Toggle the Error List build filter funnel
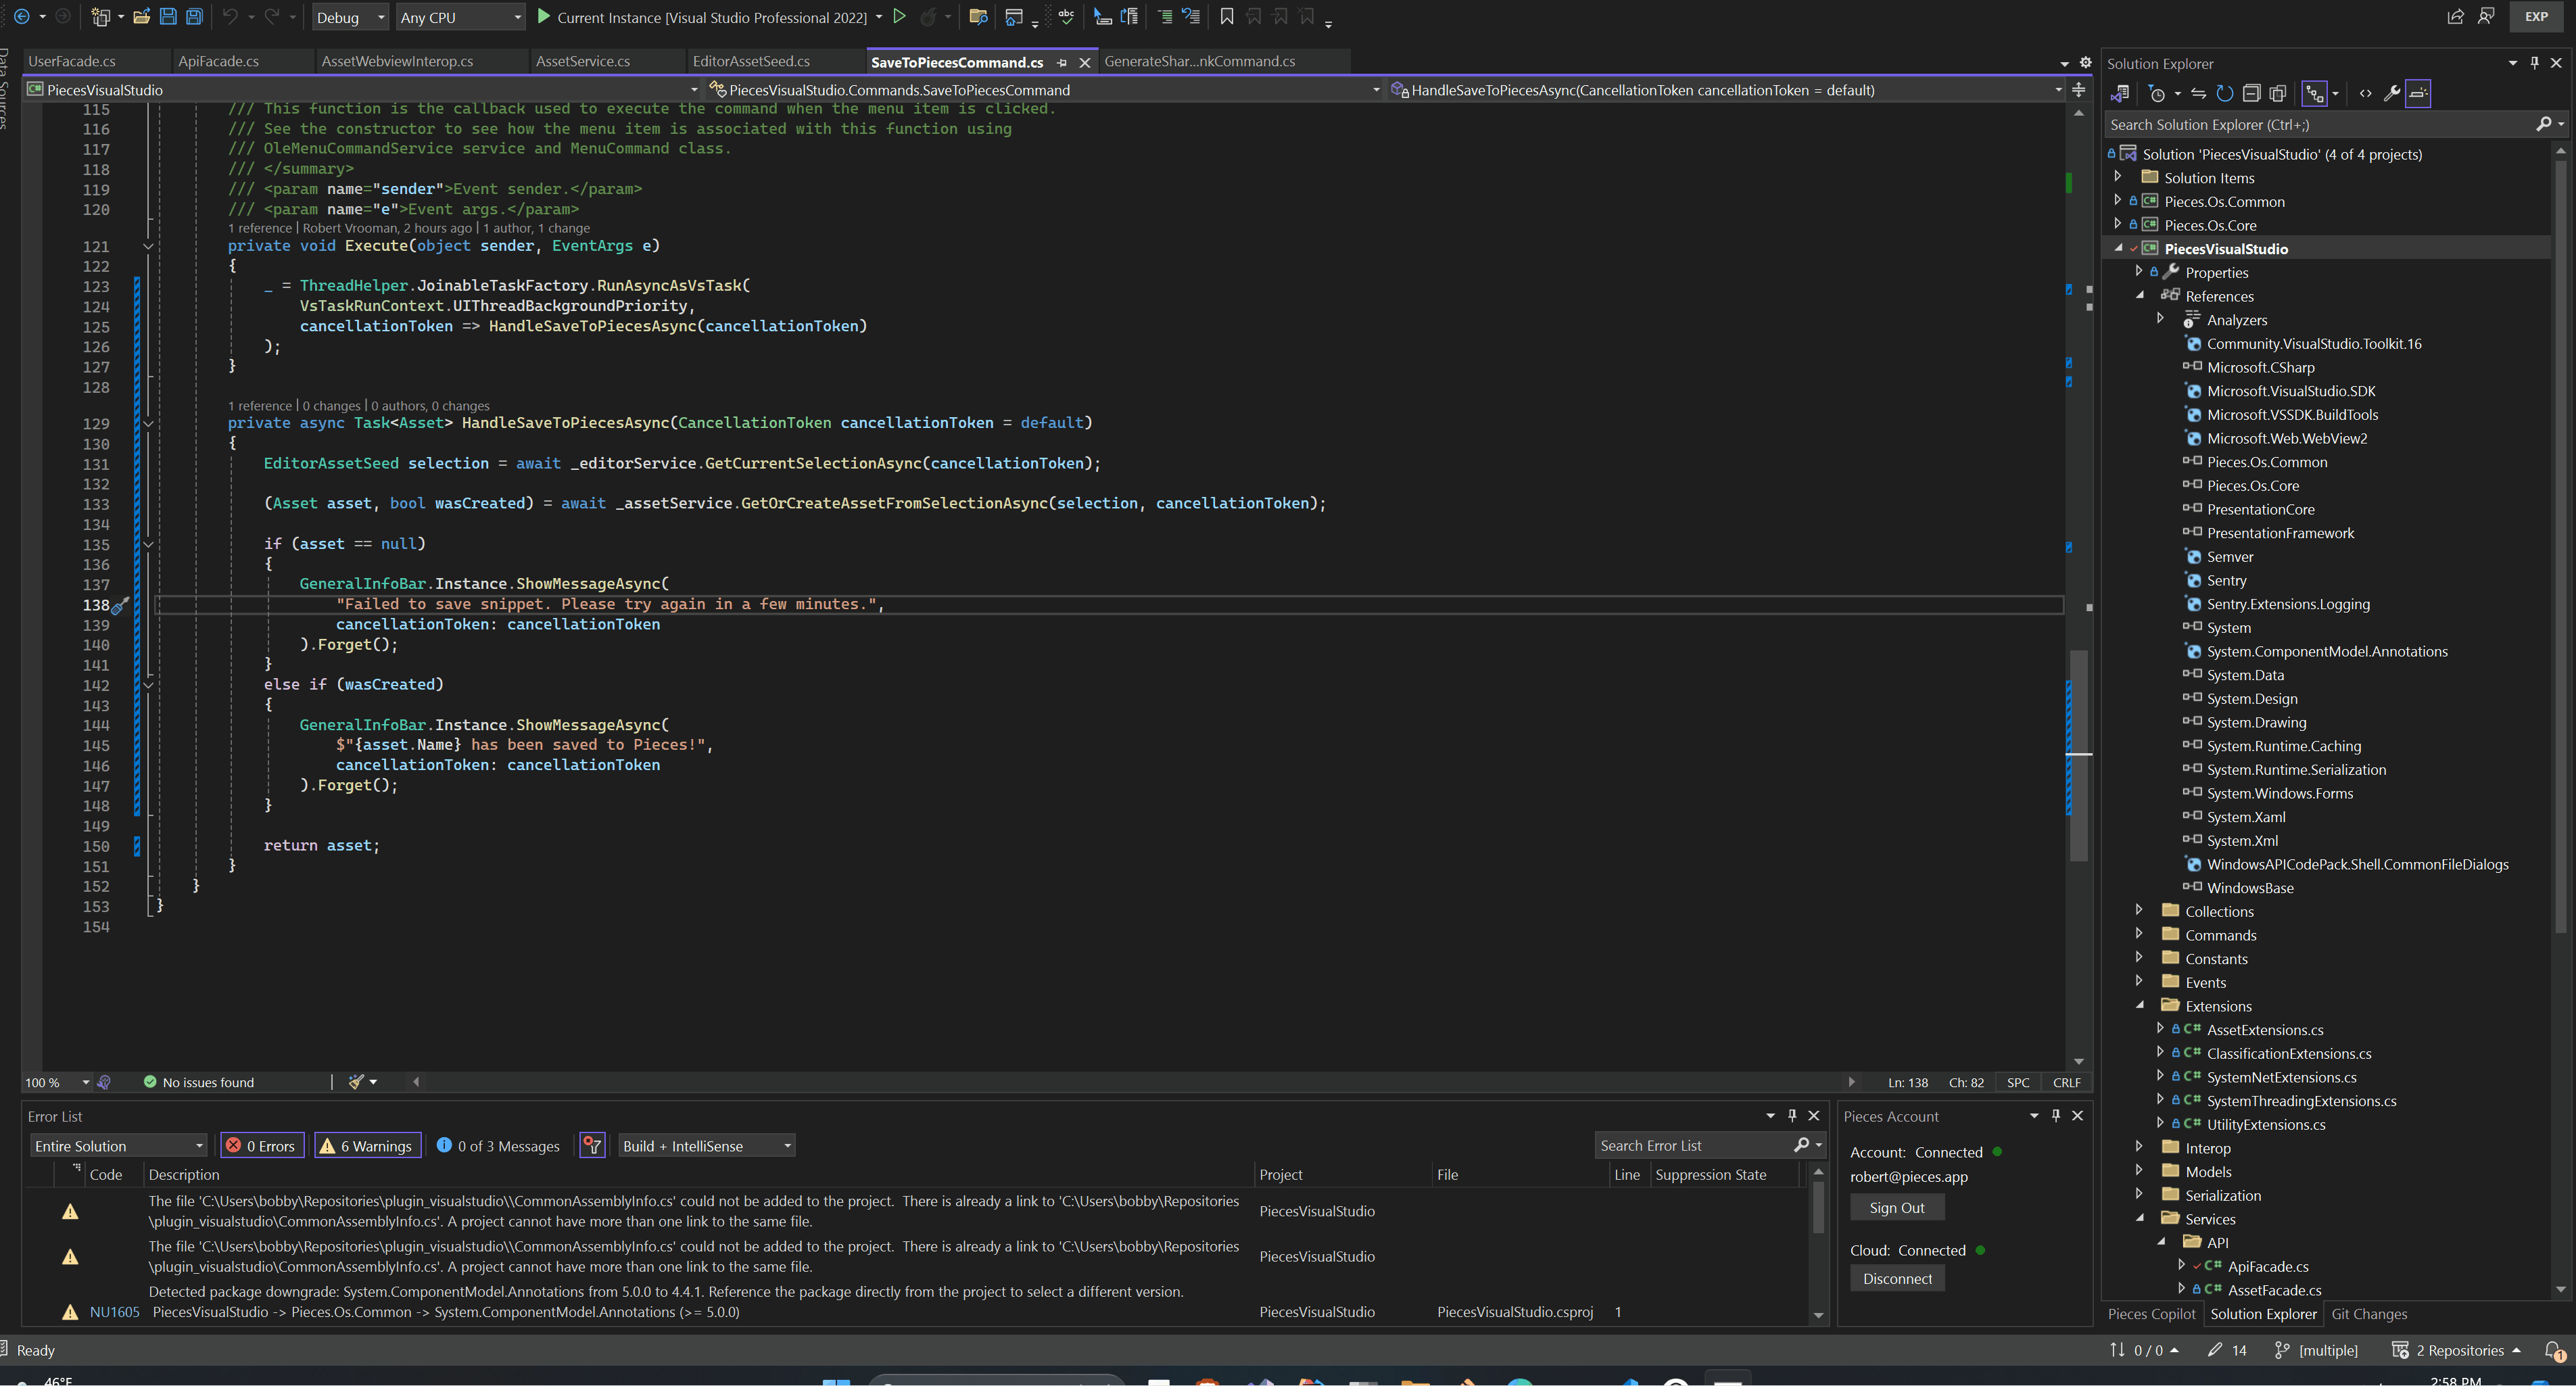This screenshot has width=2576, height=1386. point(592,1146)
